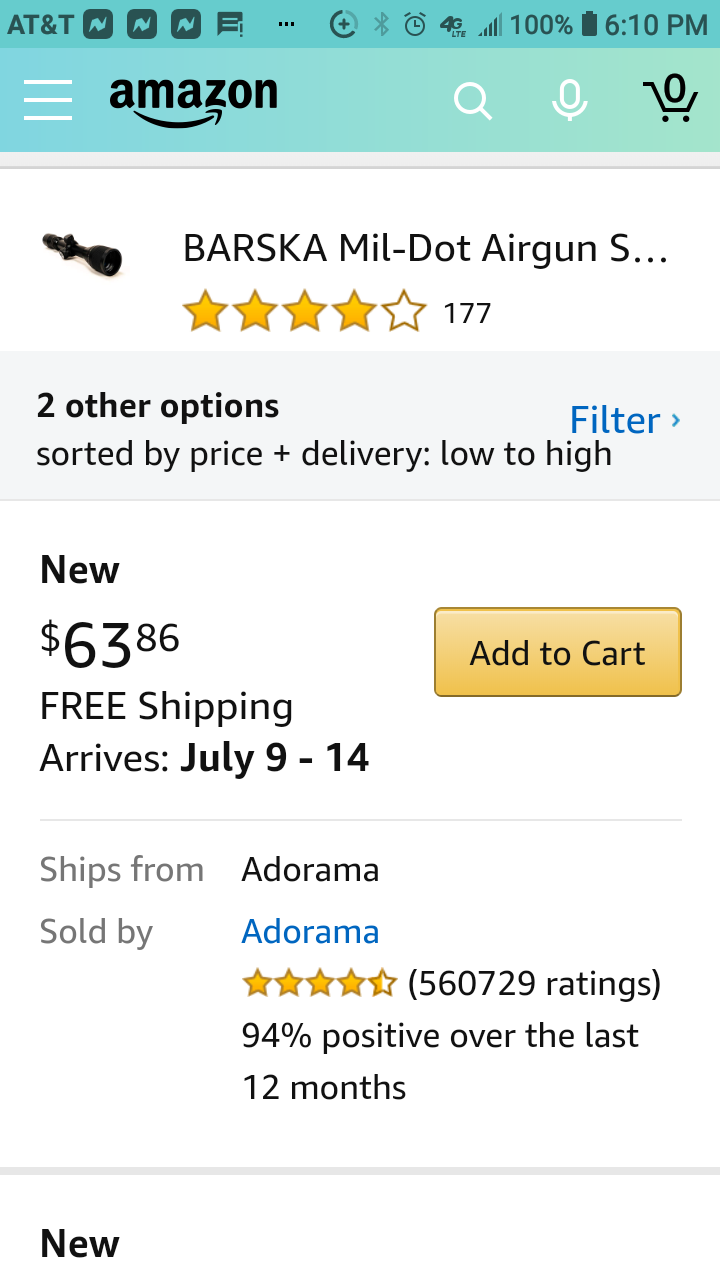This screenshot has width=720, height=1280.
Task: Tap the Bluetooth status icon
Action: coord(381,24)
